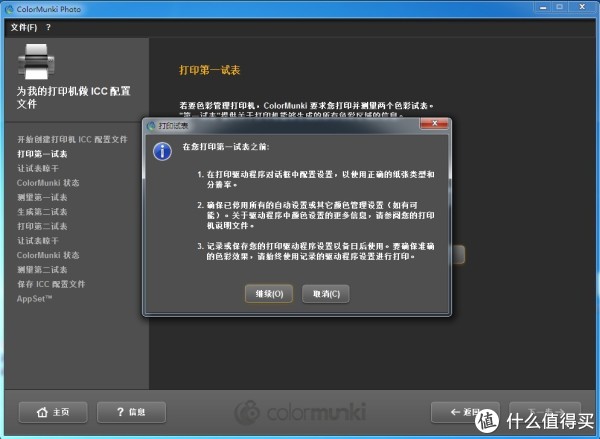Click the blue information icon in dialog
Image resolution: width=600 pixels, height=439 pixels.
[x=162, y=152]
